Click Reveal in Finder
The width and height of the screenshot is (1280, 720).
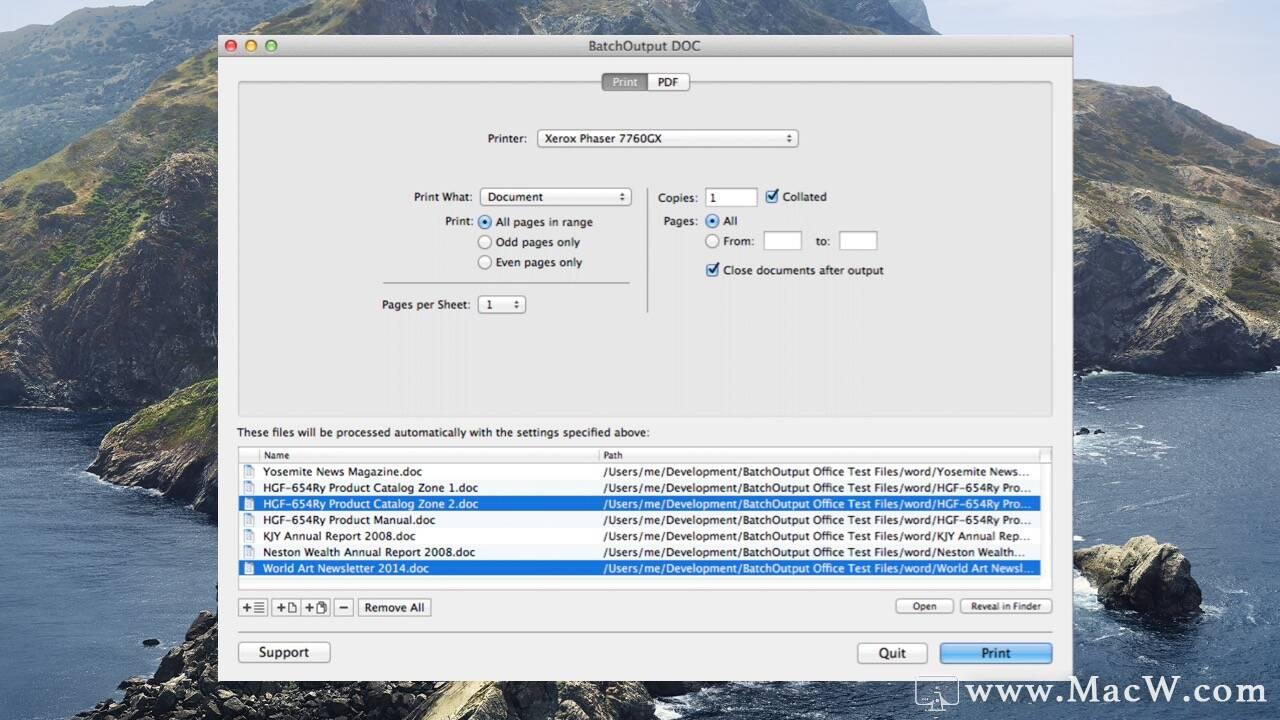click(1005, 605)
